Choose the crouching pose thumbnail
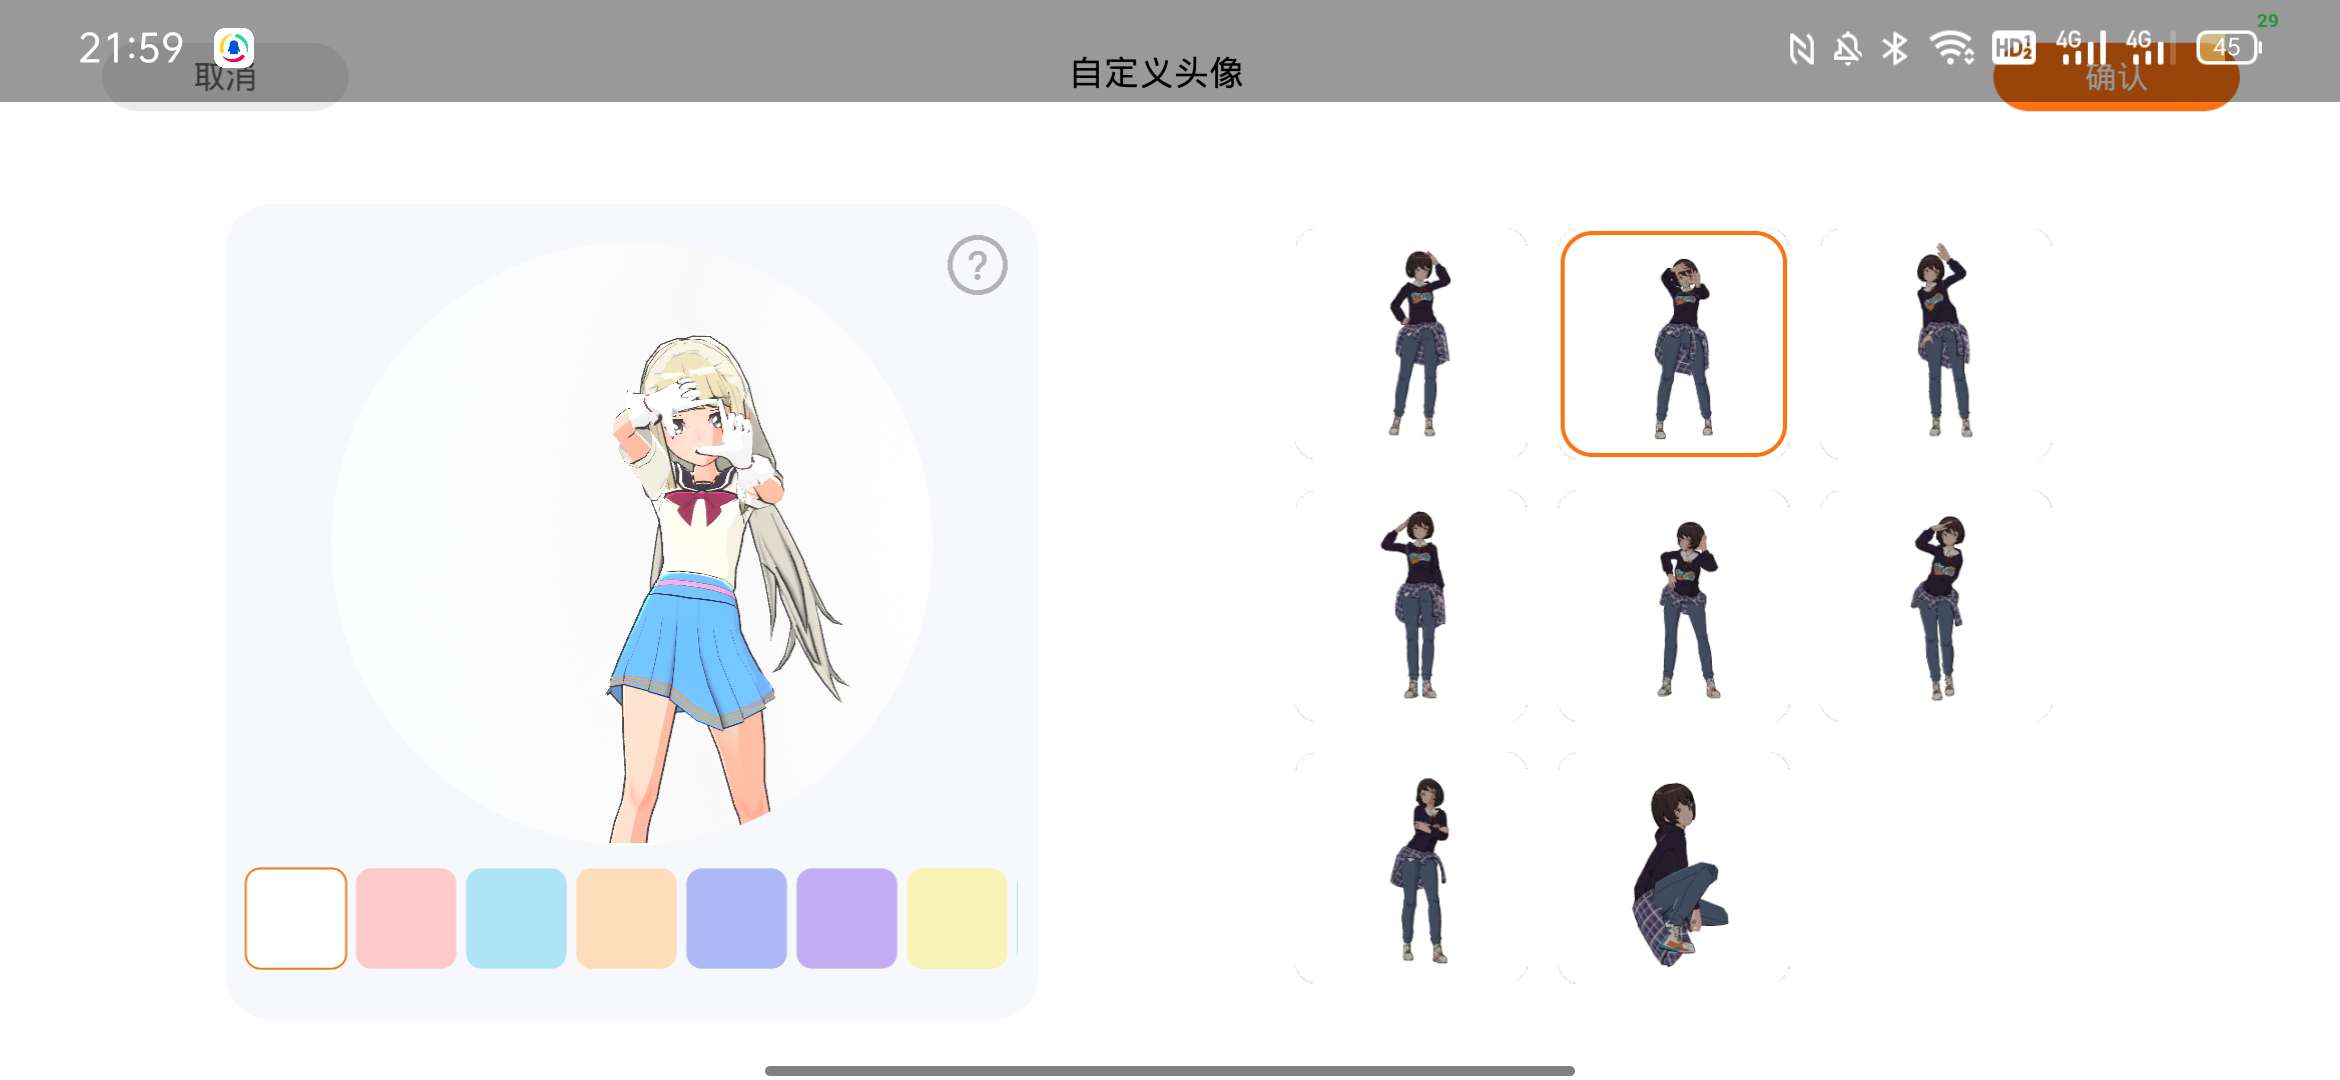 pyautogui.click(x=1673, y=868)
